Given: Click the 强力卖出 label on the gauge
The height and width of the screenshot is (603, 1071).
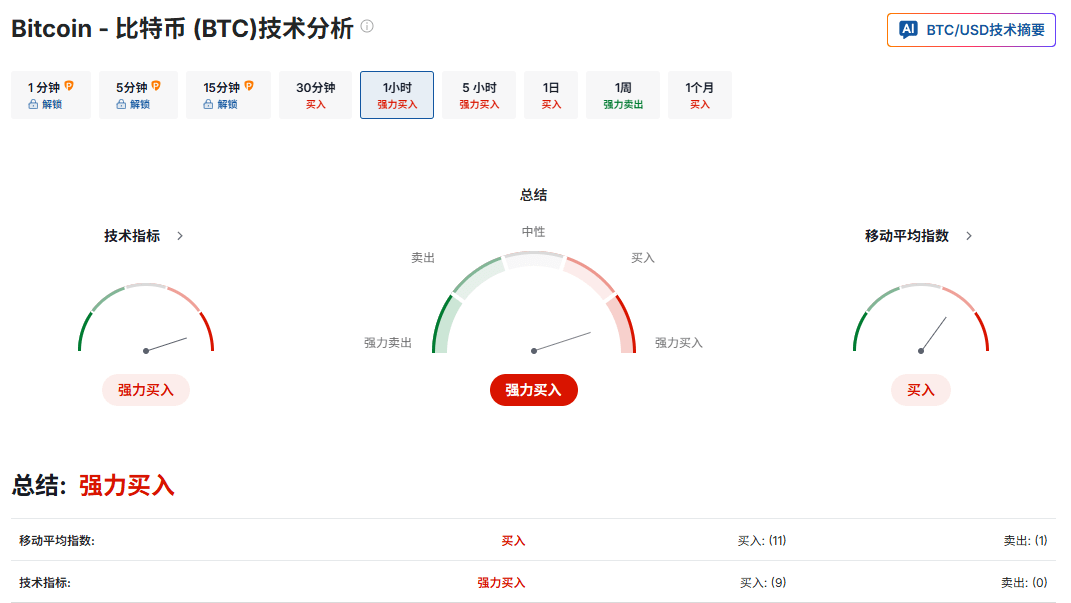Looking at the screenshot, I should point(387,343).
